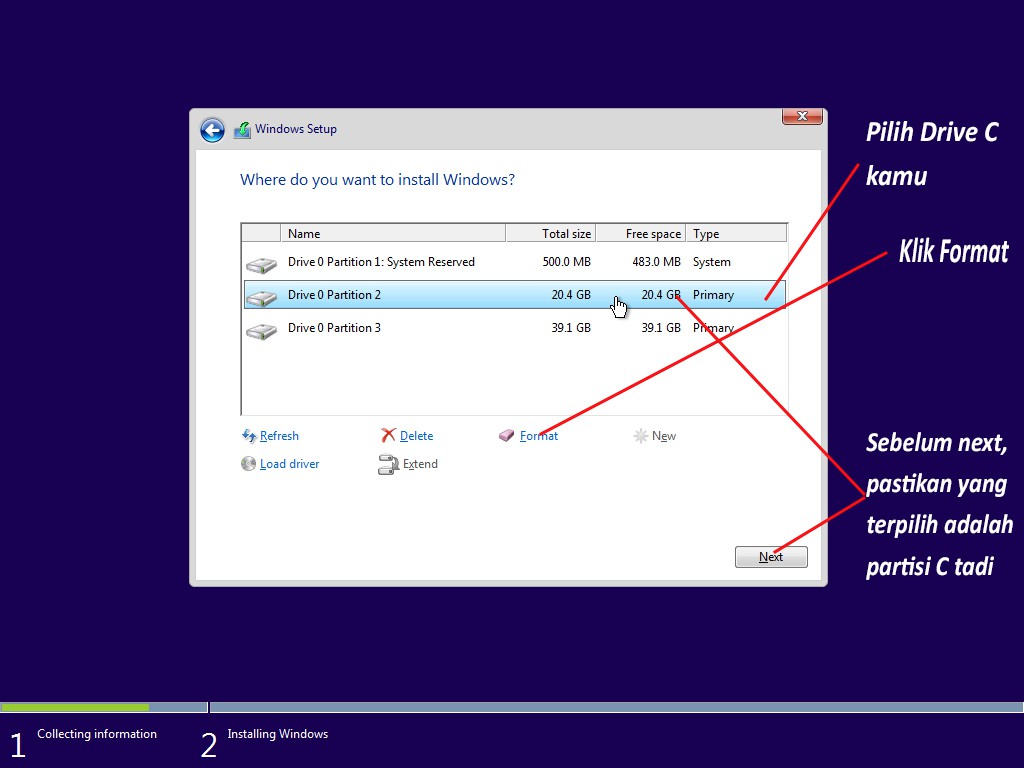
Task: Click the Extend partition icon
Action: click(388, 464)
